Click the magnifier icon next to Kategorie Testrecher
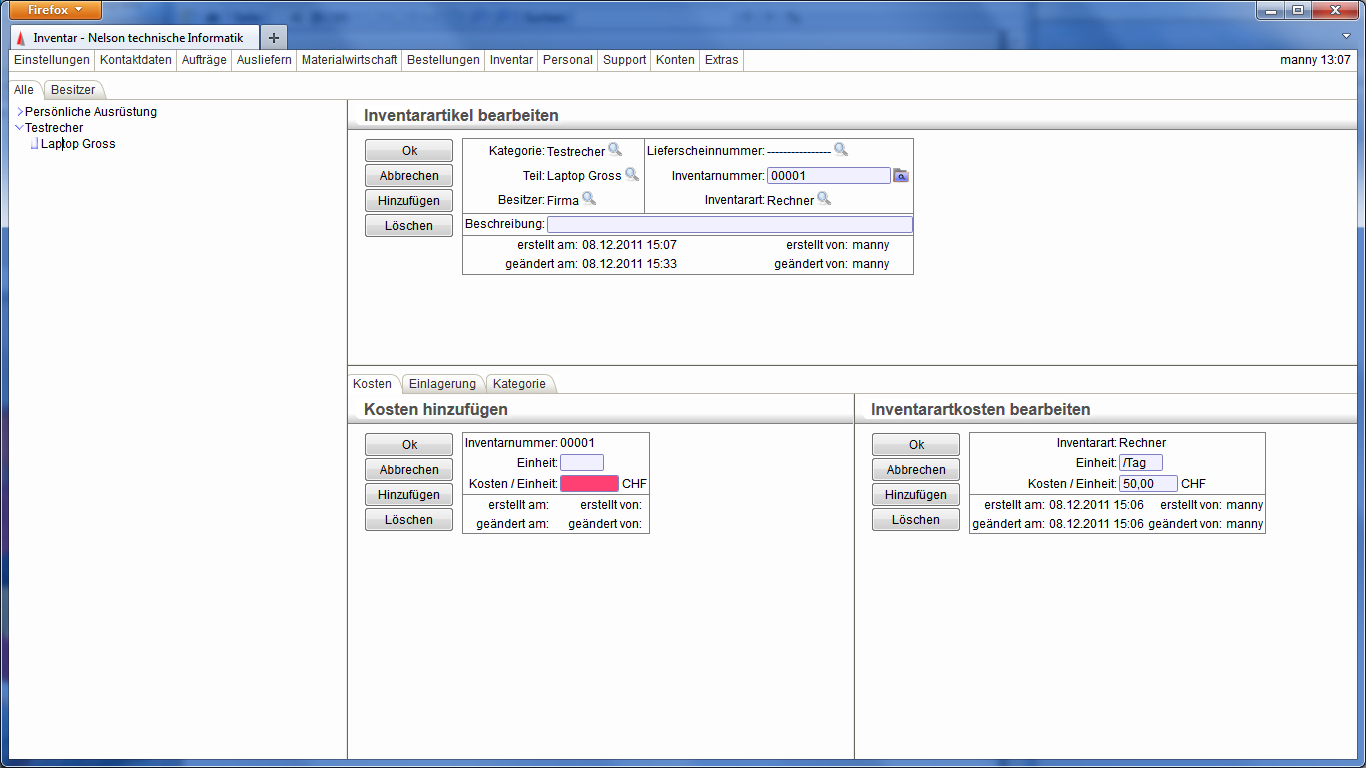 click(x=615, y=150)
